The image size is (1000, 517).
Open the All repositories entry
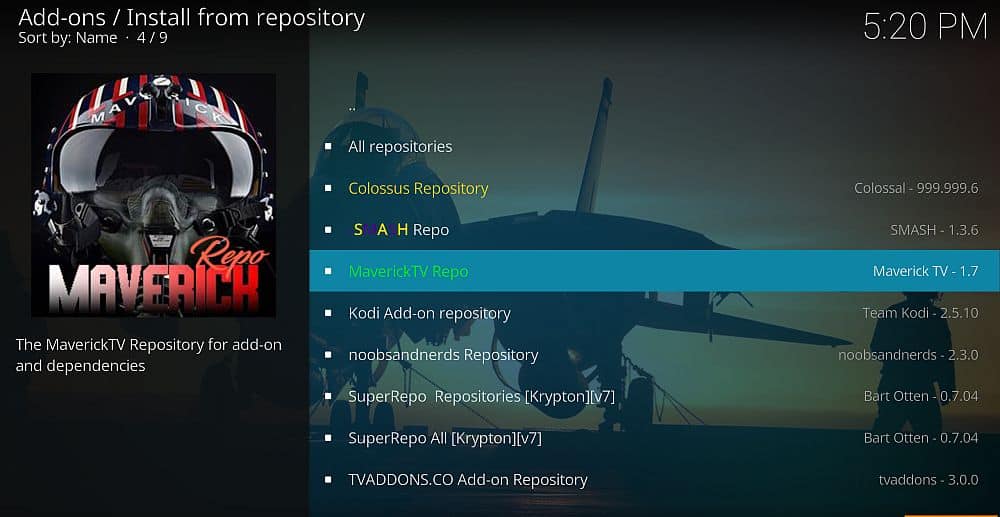coord(654,147)
